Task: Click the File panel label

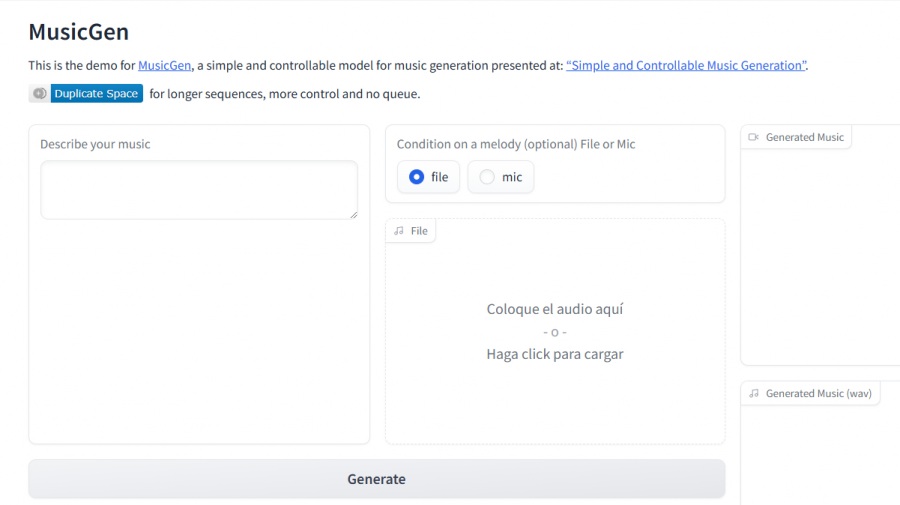Action: [x=419, y=231]
